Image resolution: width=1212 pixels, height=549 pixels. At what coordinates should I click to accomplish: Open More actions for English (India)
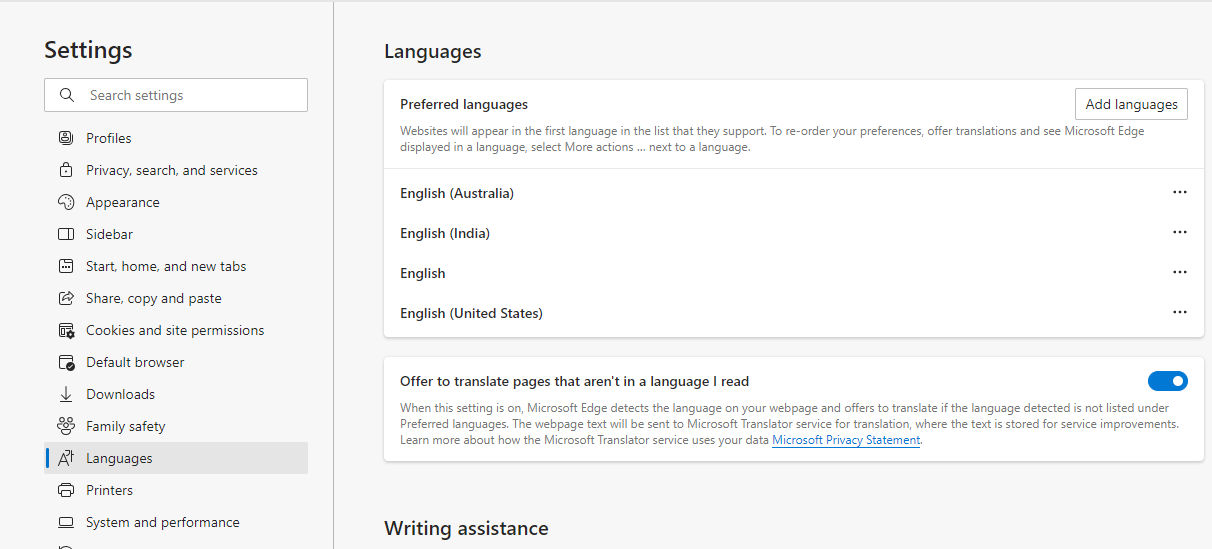1180,232
